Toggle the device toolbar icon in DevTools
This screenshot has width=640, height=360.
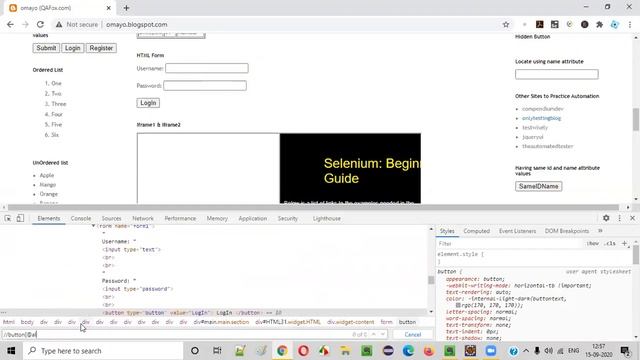pyautogui.click(x=20, y=218)
